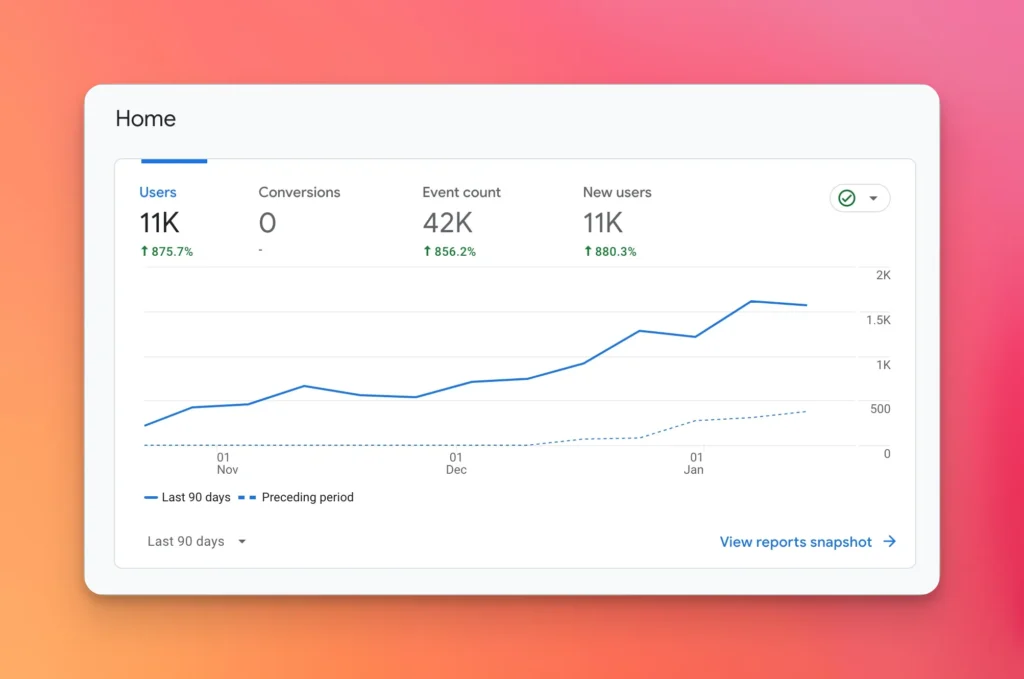Click the 01 Dec label on chart axis
Screen dimensions: 1024x679
point(456,463)
